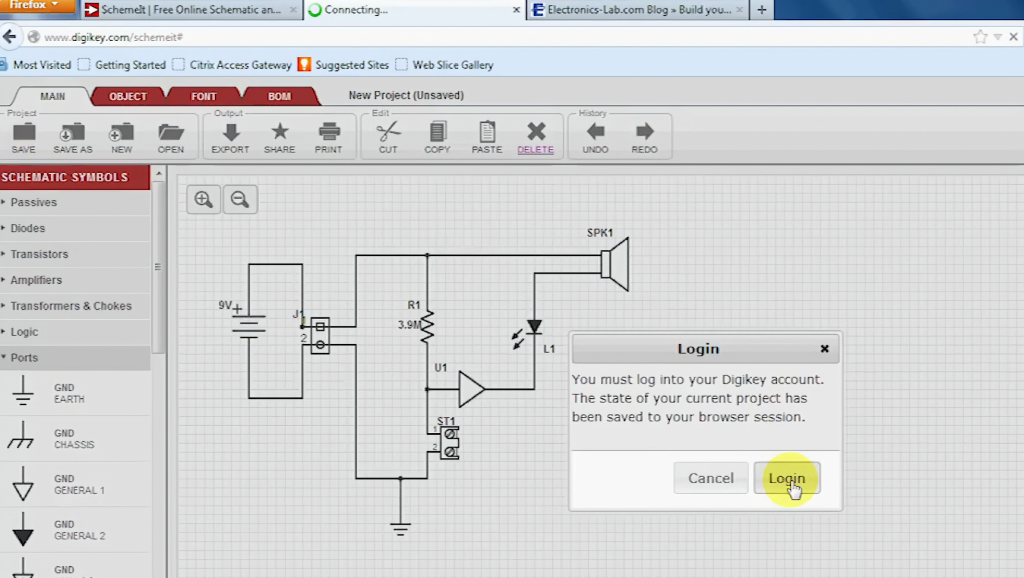The image size is (1024, 578).
Task: Click the Share star icon
Action: click(280, 132)
